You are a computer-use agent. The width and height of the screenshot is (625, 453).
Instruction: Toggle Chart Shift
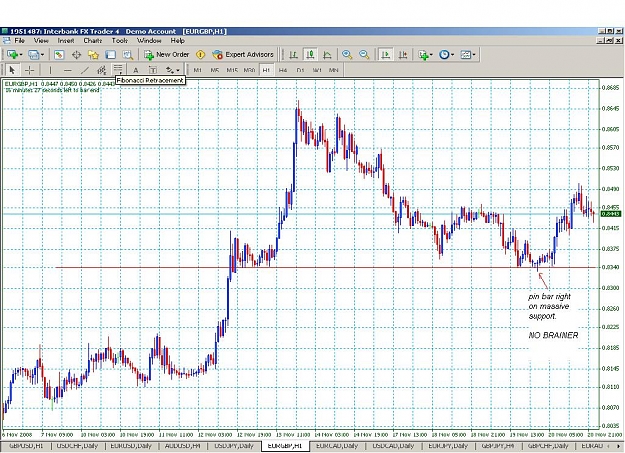pyautogui.click(x=403, y=55)
